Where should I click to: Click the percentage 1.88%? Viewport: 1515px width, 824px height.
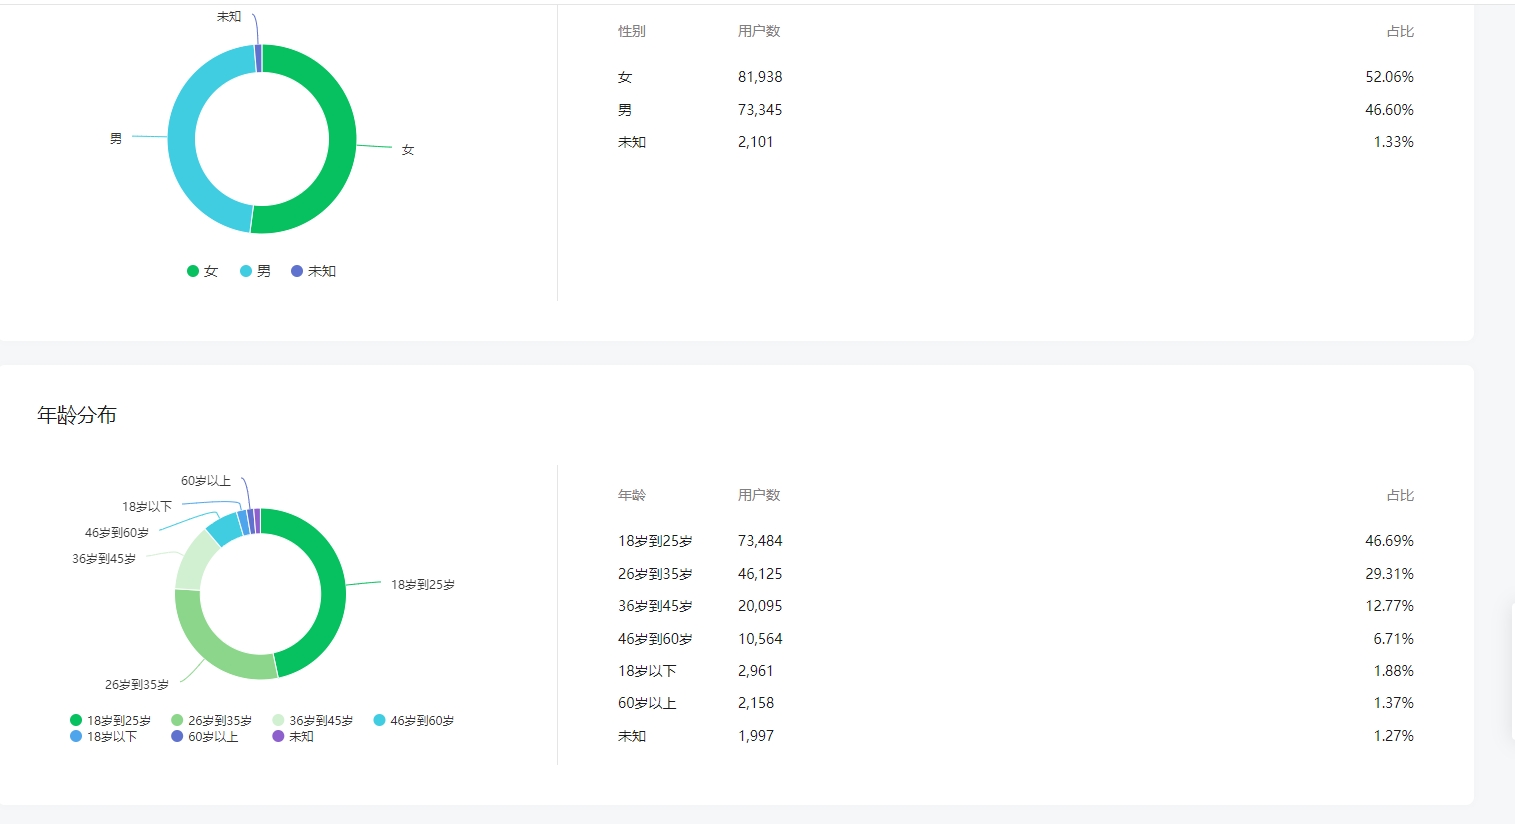(1394, 671)
